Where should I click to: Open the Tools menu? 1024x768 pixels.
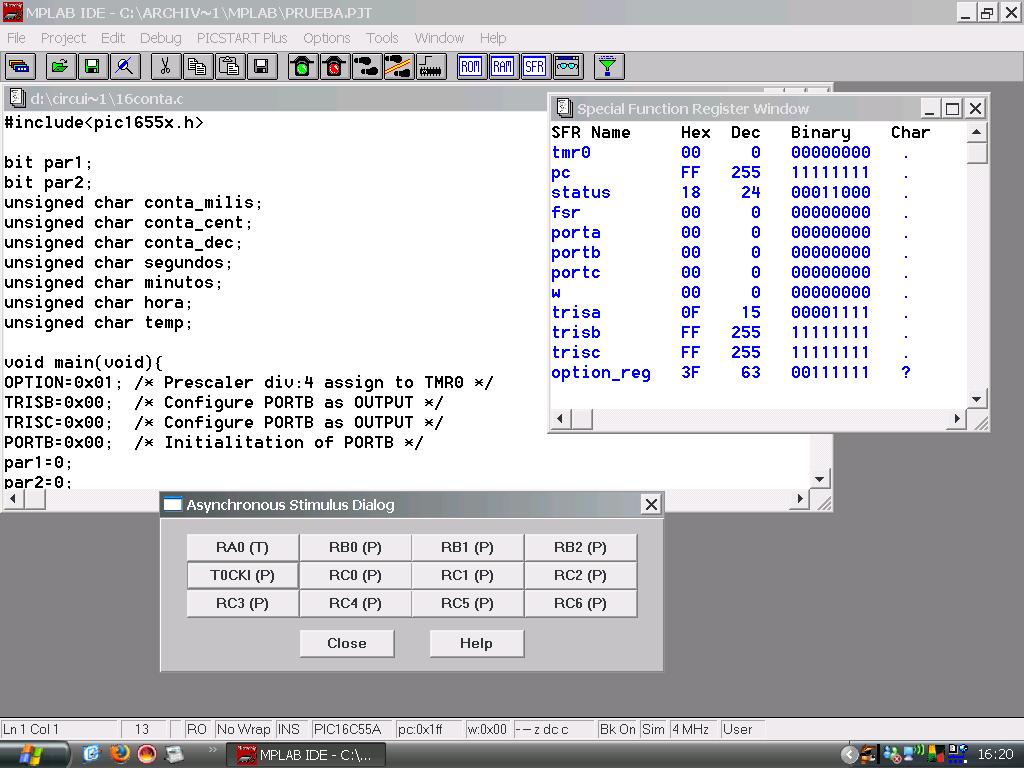click(382, 38)
